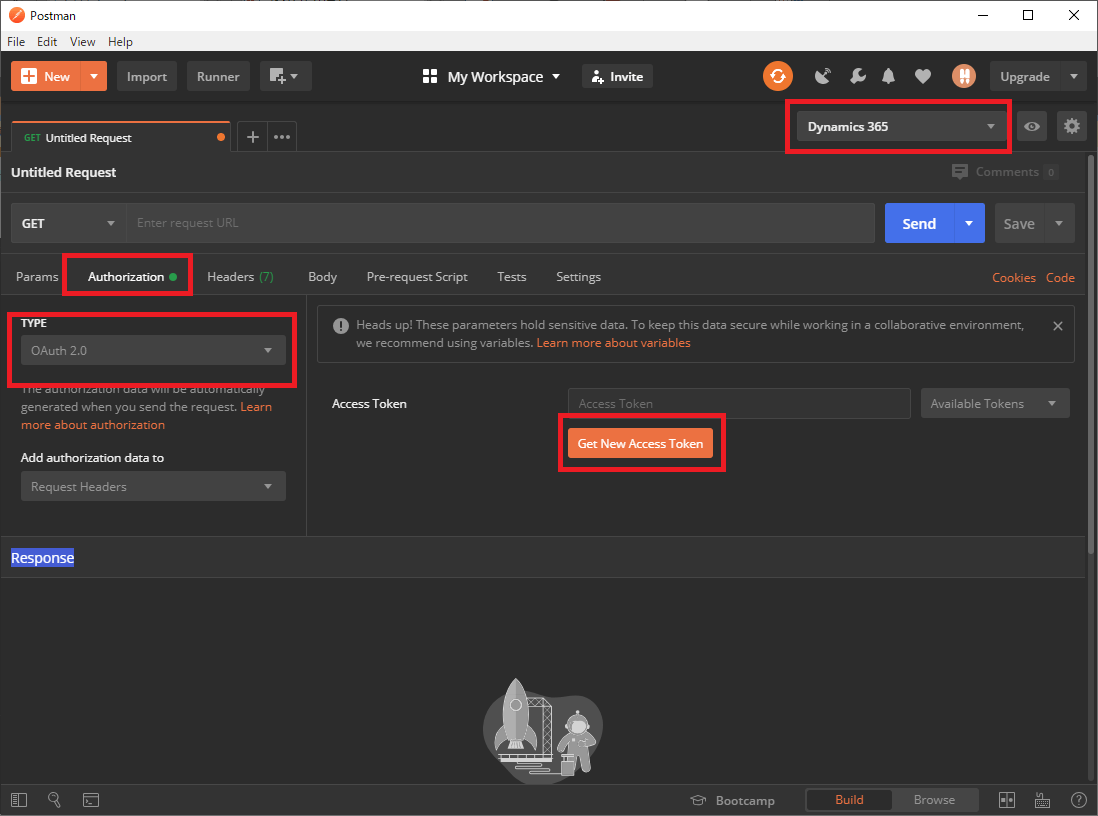The height and width of the screenshot is (816, 1098).
Task: Open the Tests tab
Action: pyautogui.click(x=511, y=277)
